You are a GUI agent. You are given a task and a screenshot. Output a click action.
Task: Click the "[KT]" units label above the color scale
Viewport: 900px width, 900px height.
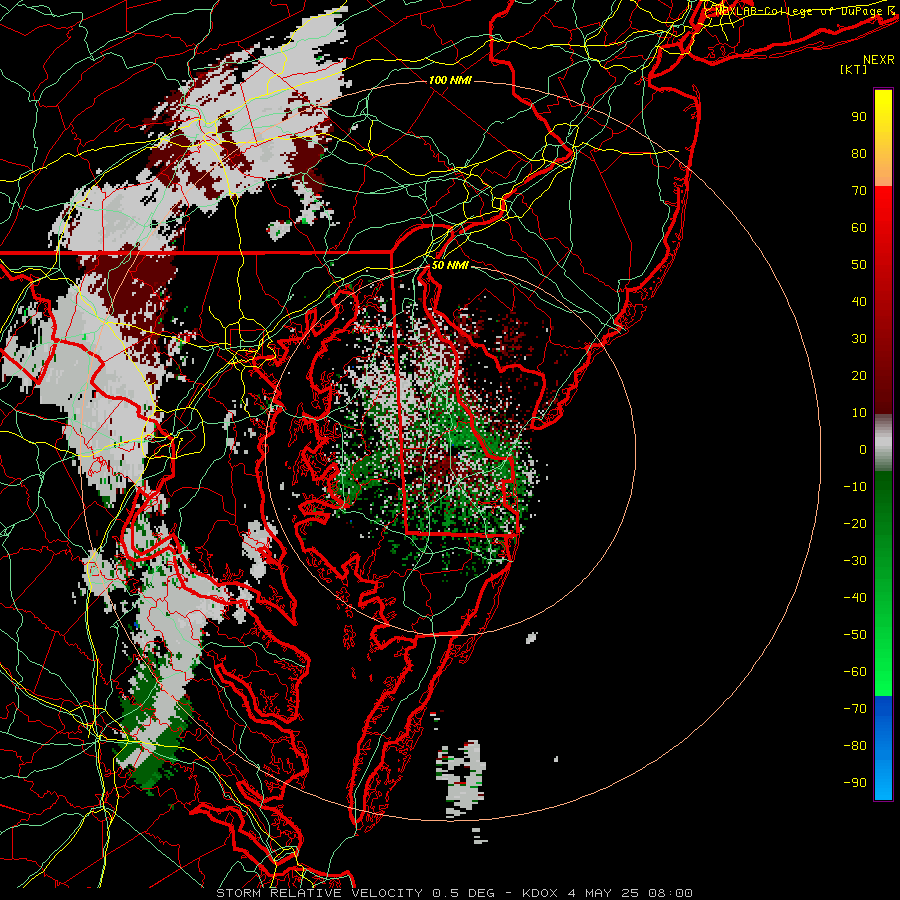pyautogui.click(x=853, y=69)
